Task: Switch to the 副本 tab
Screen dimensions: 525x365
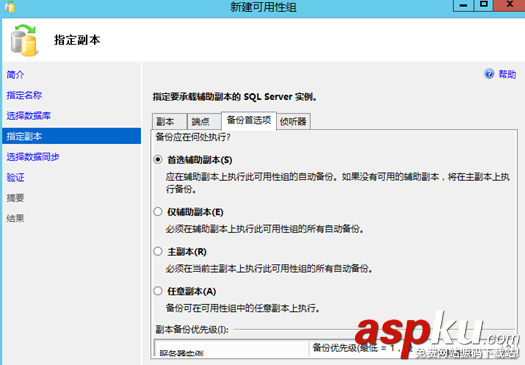Action: [169, 121]
